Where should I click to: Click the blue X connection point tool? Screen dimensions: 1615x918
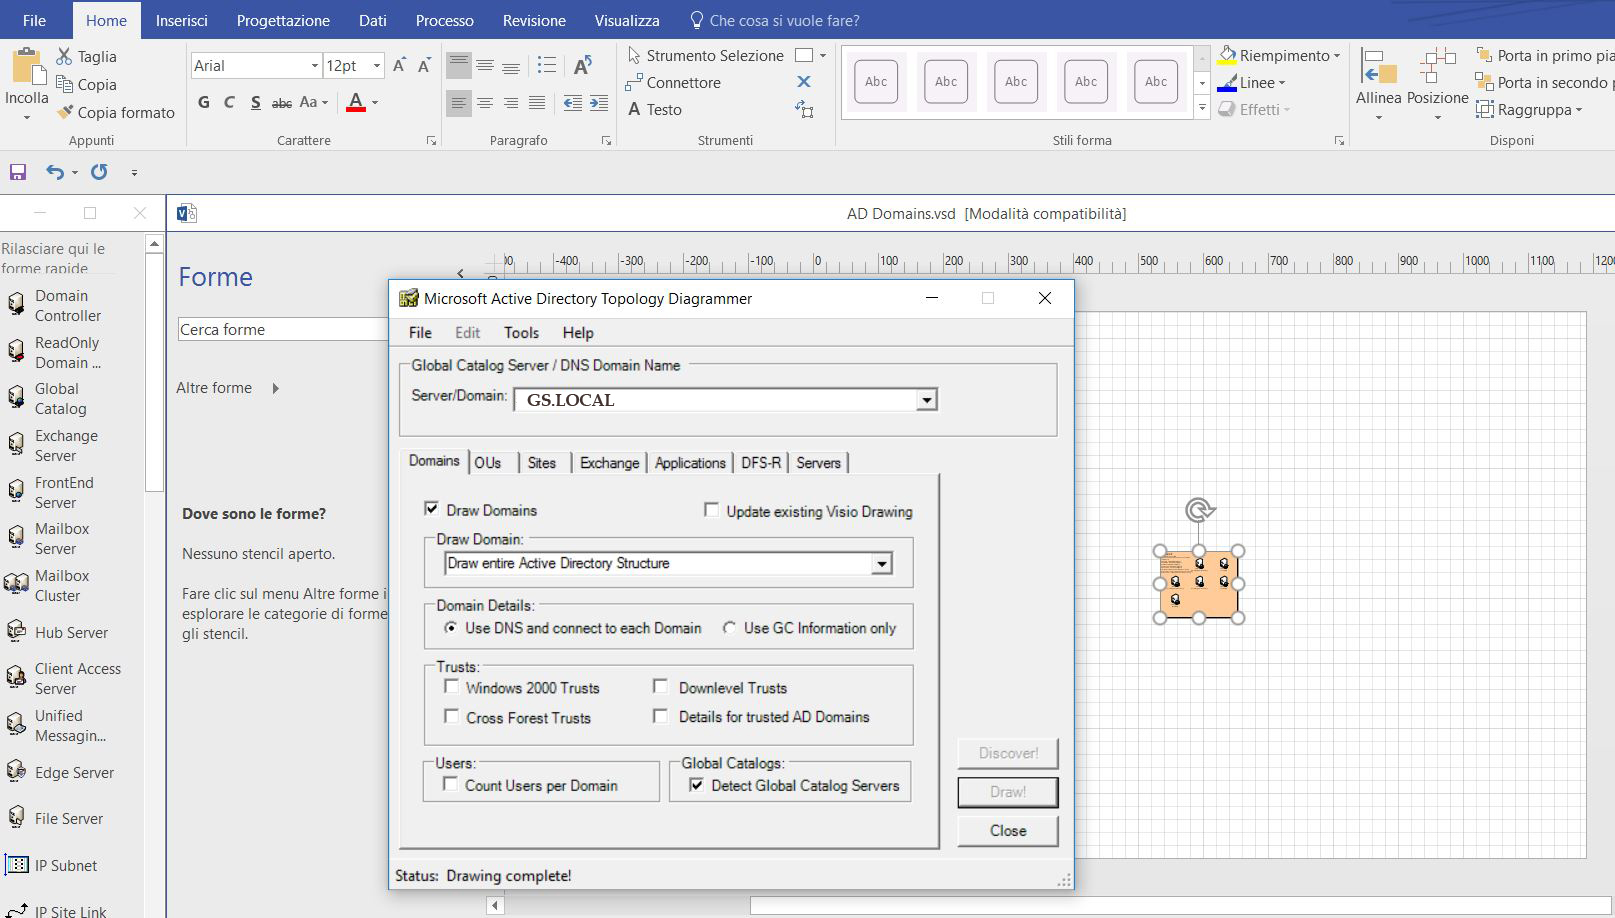[804, 82]
